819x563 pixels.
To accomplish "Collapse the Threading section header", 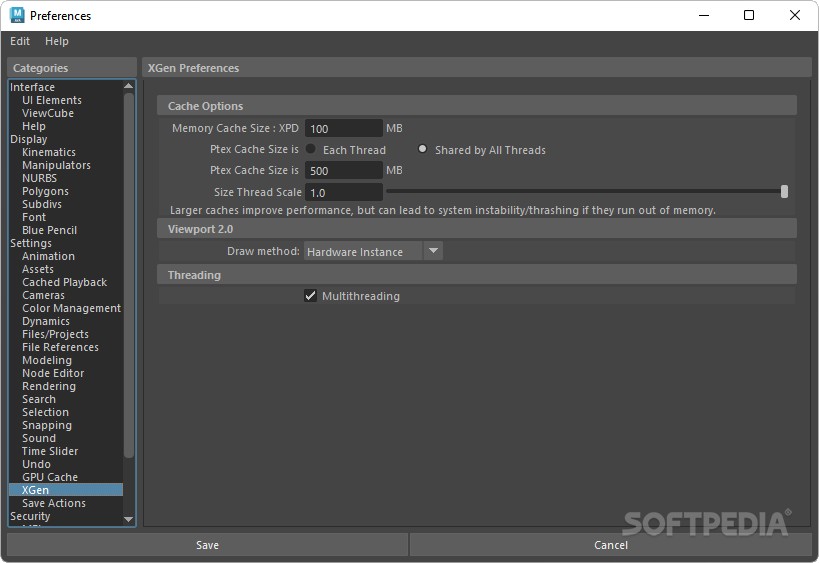I will [476, 275].
